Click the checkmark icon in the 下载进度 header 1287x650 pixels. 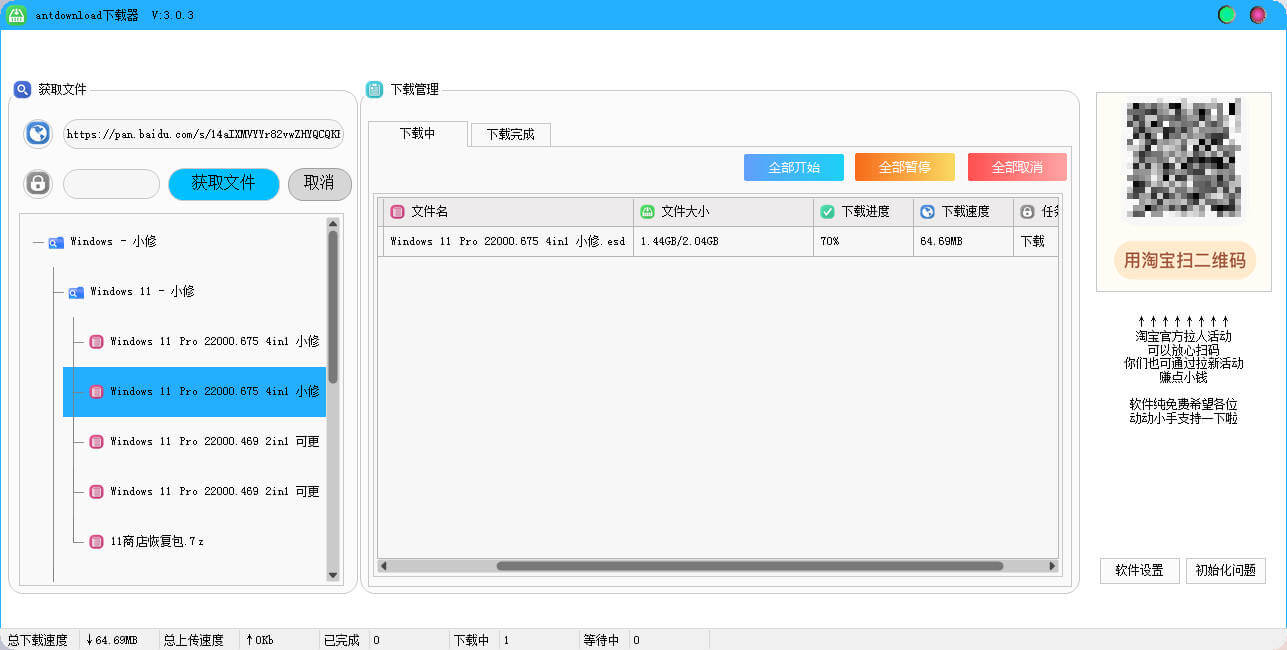[826, 211]
